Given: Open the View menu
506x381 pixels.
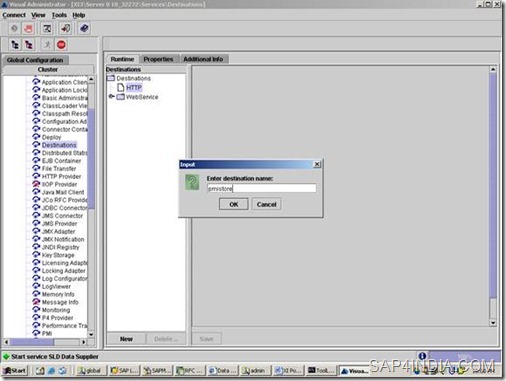Looking at the screenshot, I should point(38,15).
